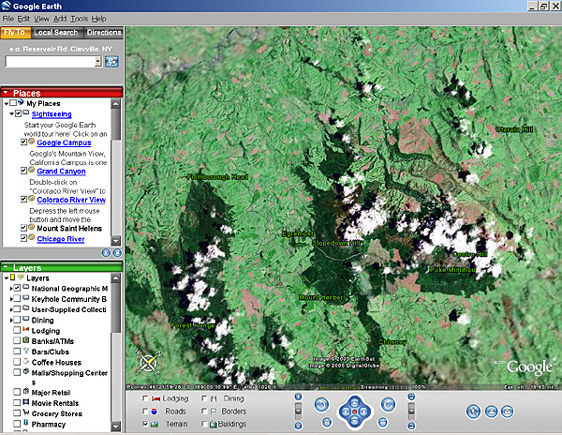This screenshot has width=562, height=435.
Task: Select the Fly To tab
Action: 15,33
